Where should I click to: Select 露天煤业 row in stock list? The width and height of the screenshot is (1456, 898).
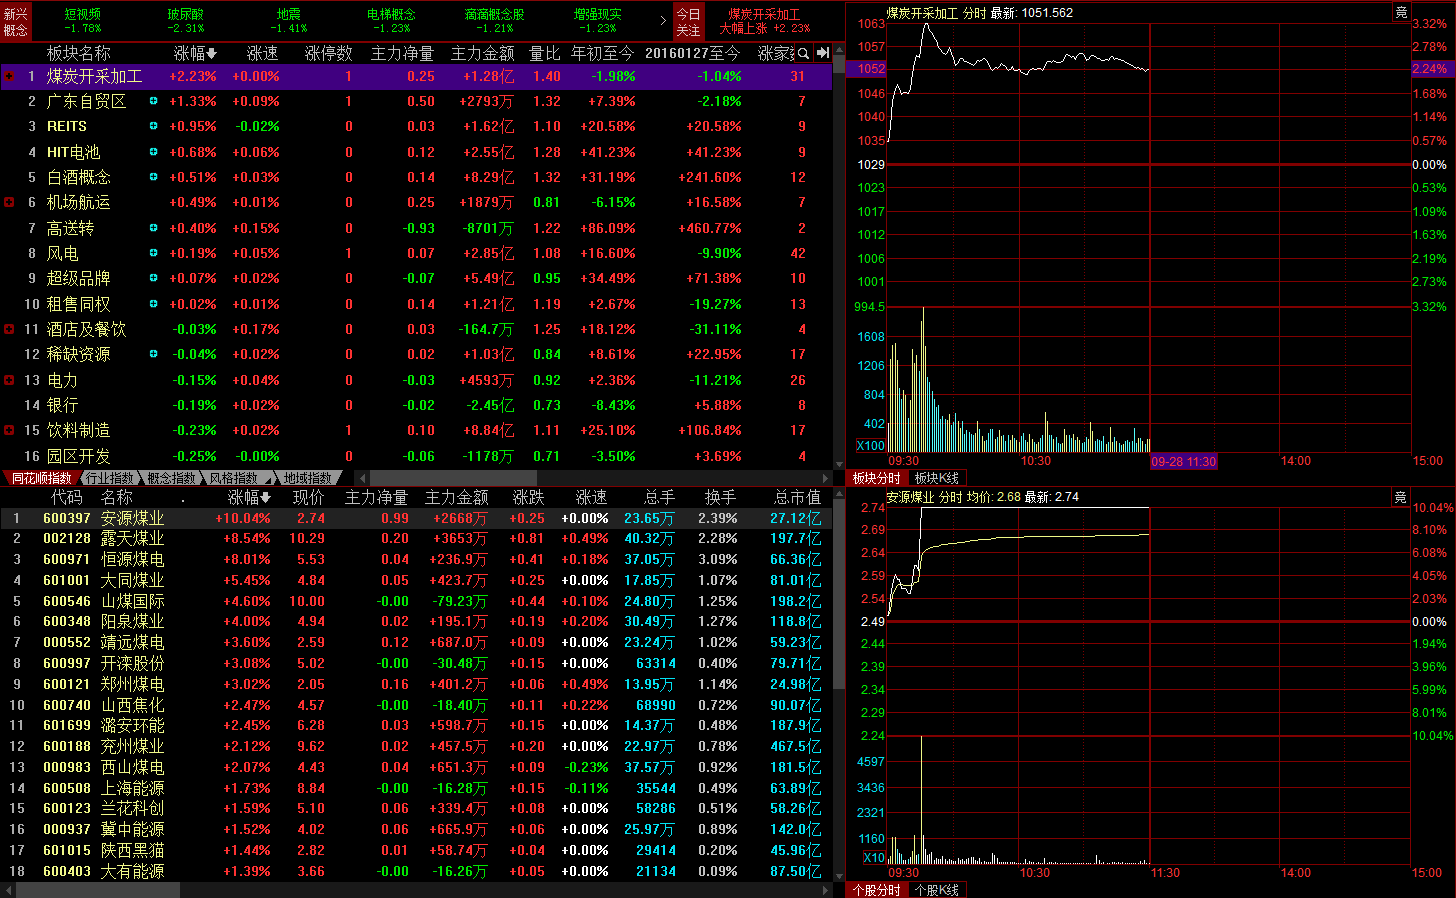416,538
